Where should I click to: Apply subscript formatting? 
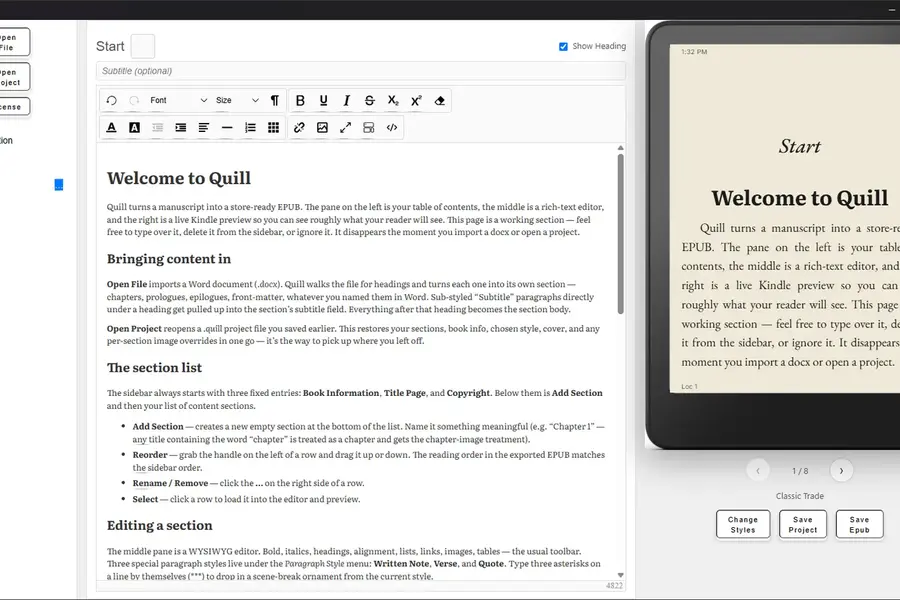coord(393,100)
